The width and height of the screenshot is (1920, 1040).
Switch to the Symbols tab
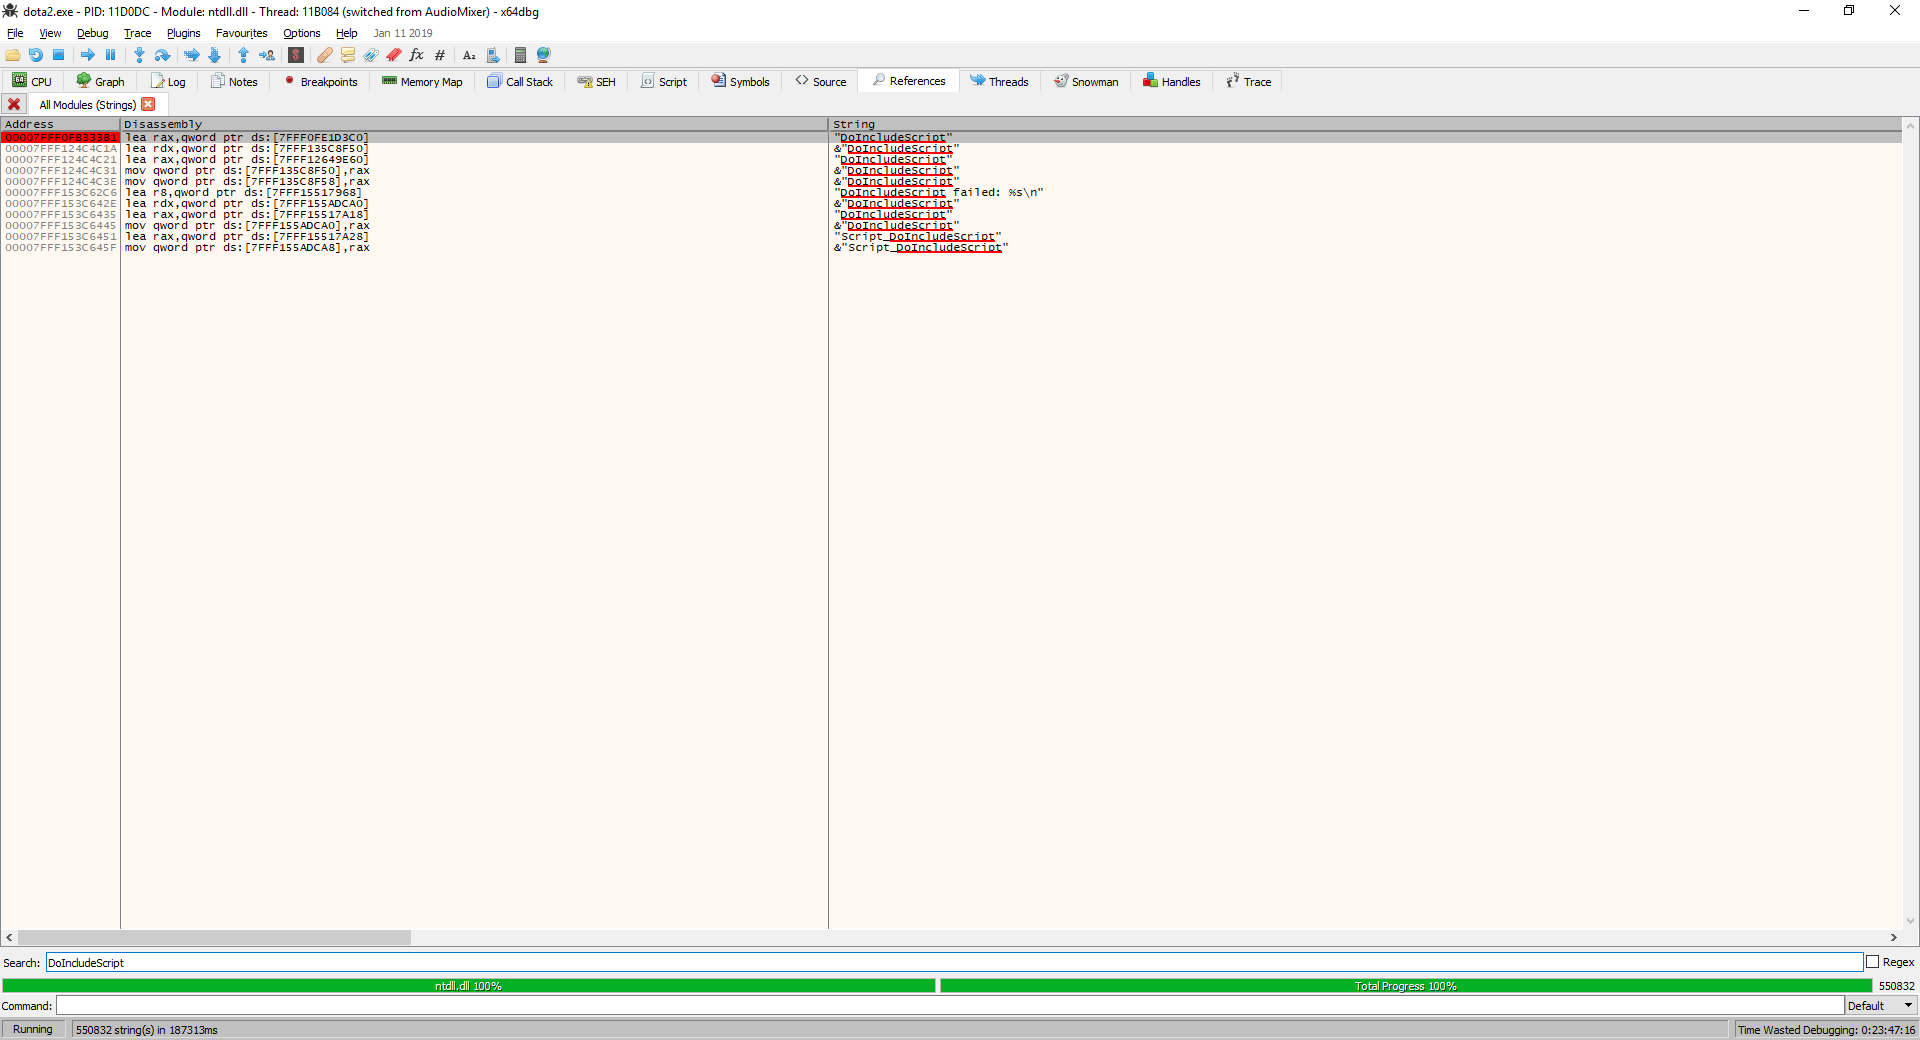741,81
